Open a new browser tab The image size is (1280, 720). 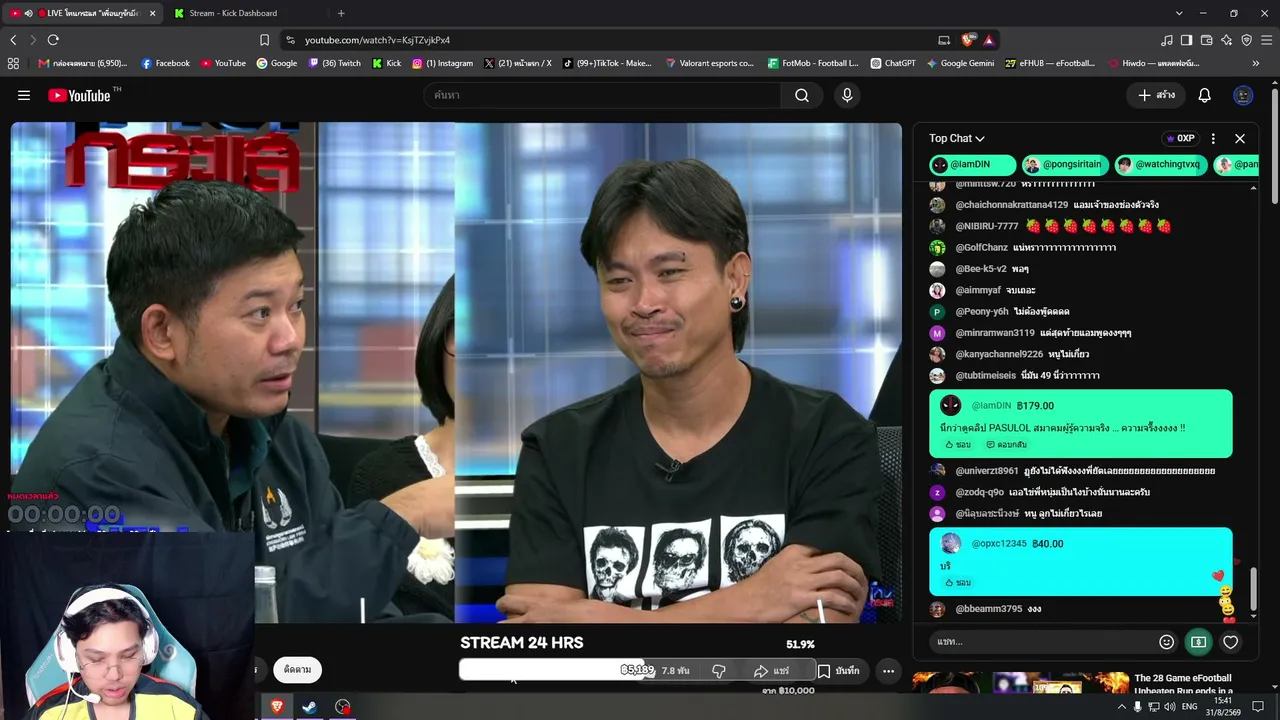point(341,13)
